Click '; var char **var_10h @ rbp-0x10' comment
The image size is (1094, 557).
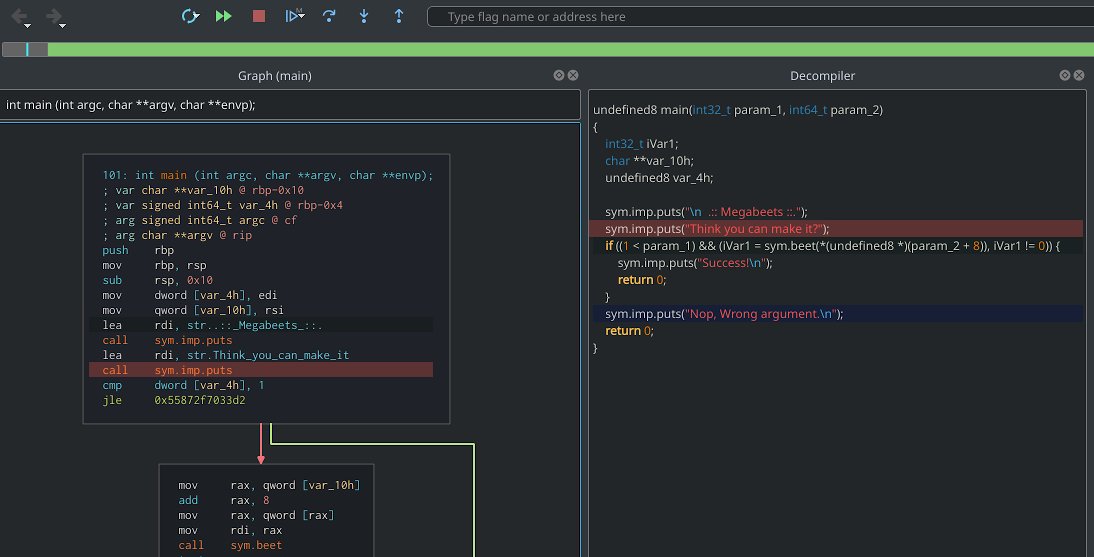(203, 190)
